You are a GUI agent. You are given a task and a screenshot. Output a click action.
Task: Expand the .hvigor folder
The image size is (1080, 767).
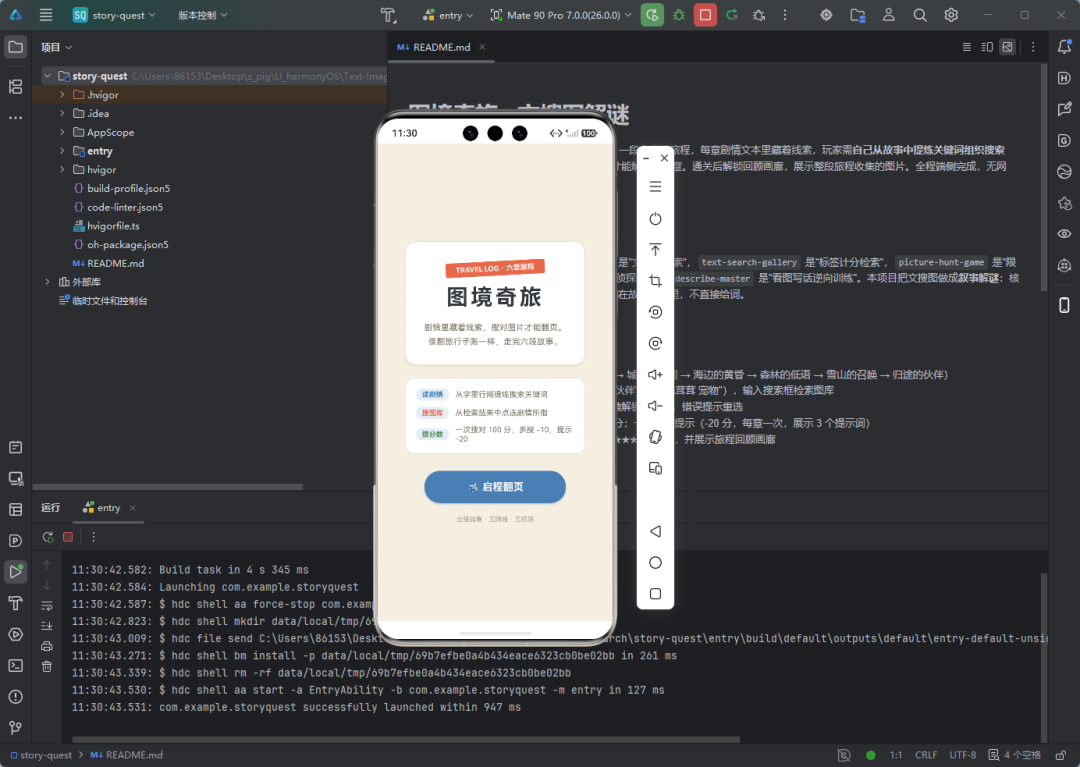point(62,94)
